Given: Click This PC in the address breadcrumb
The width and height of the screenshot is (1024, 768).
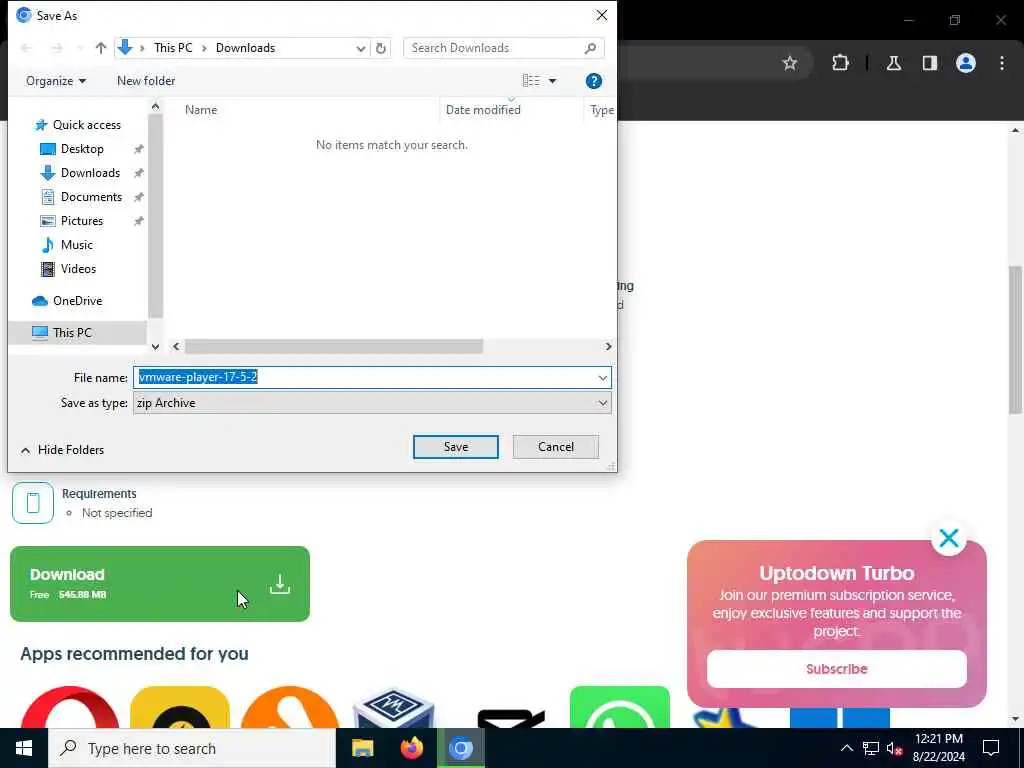Looking at the screenshot, I should (x=173, y=48).
